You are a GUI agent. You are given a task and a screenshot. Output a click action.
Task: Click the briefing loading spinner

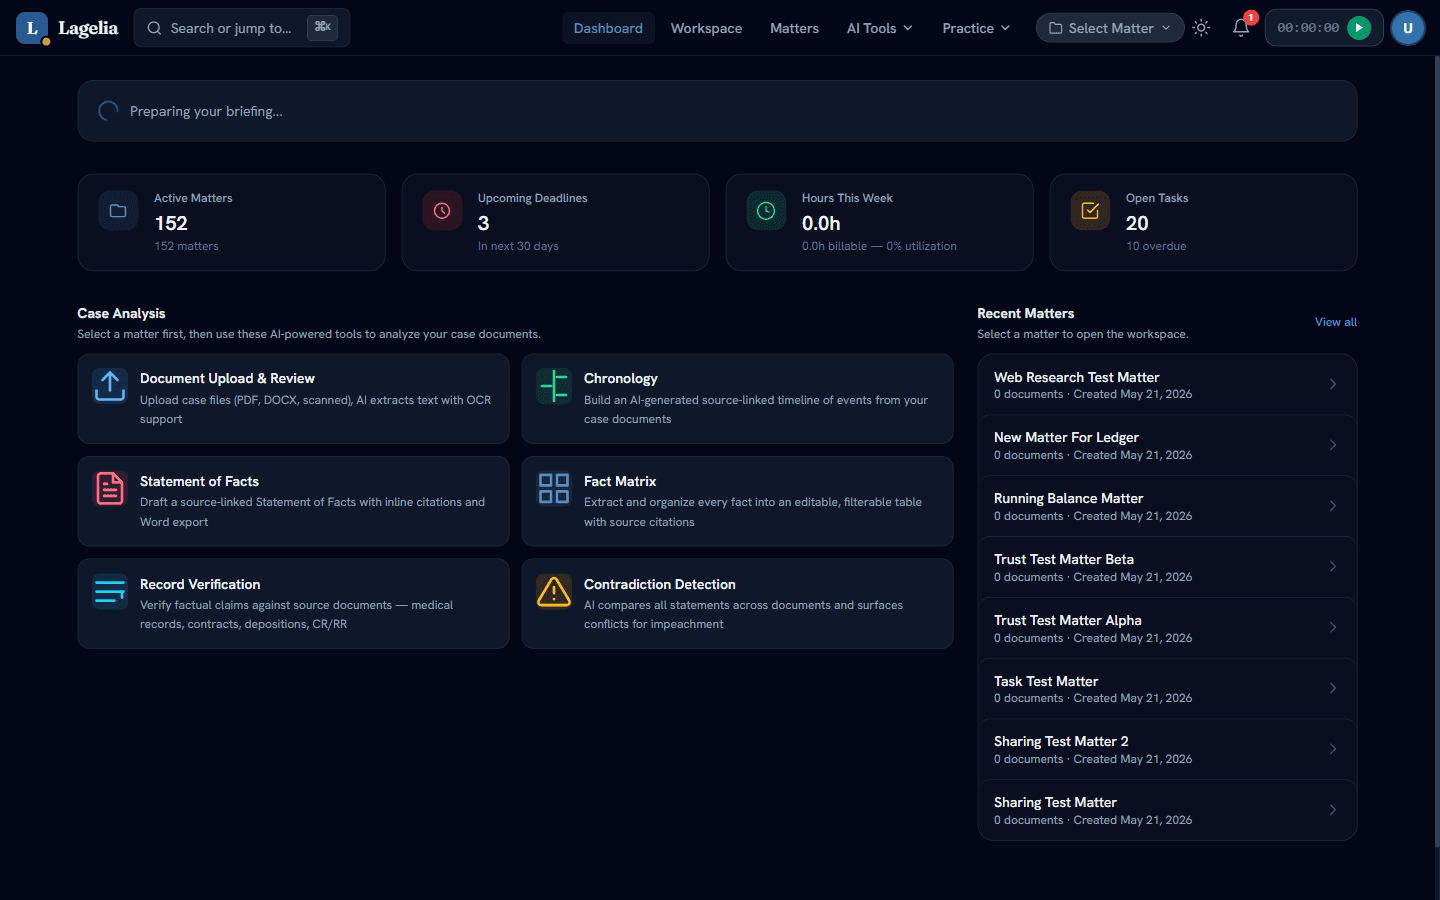[108, 111]
